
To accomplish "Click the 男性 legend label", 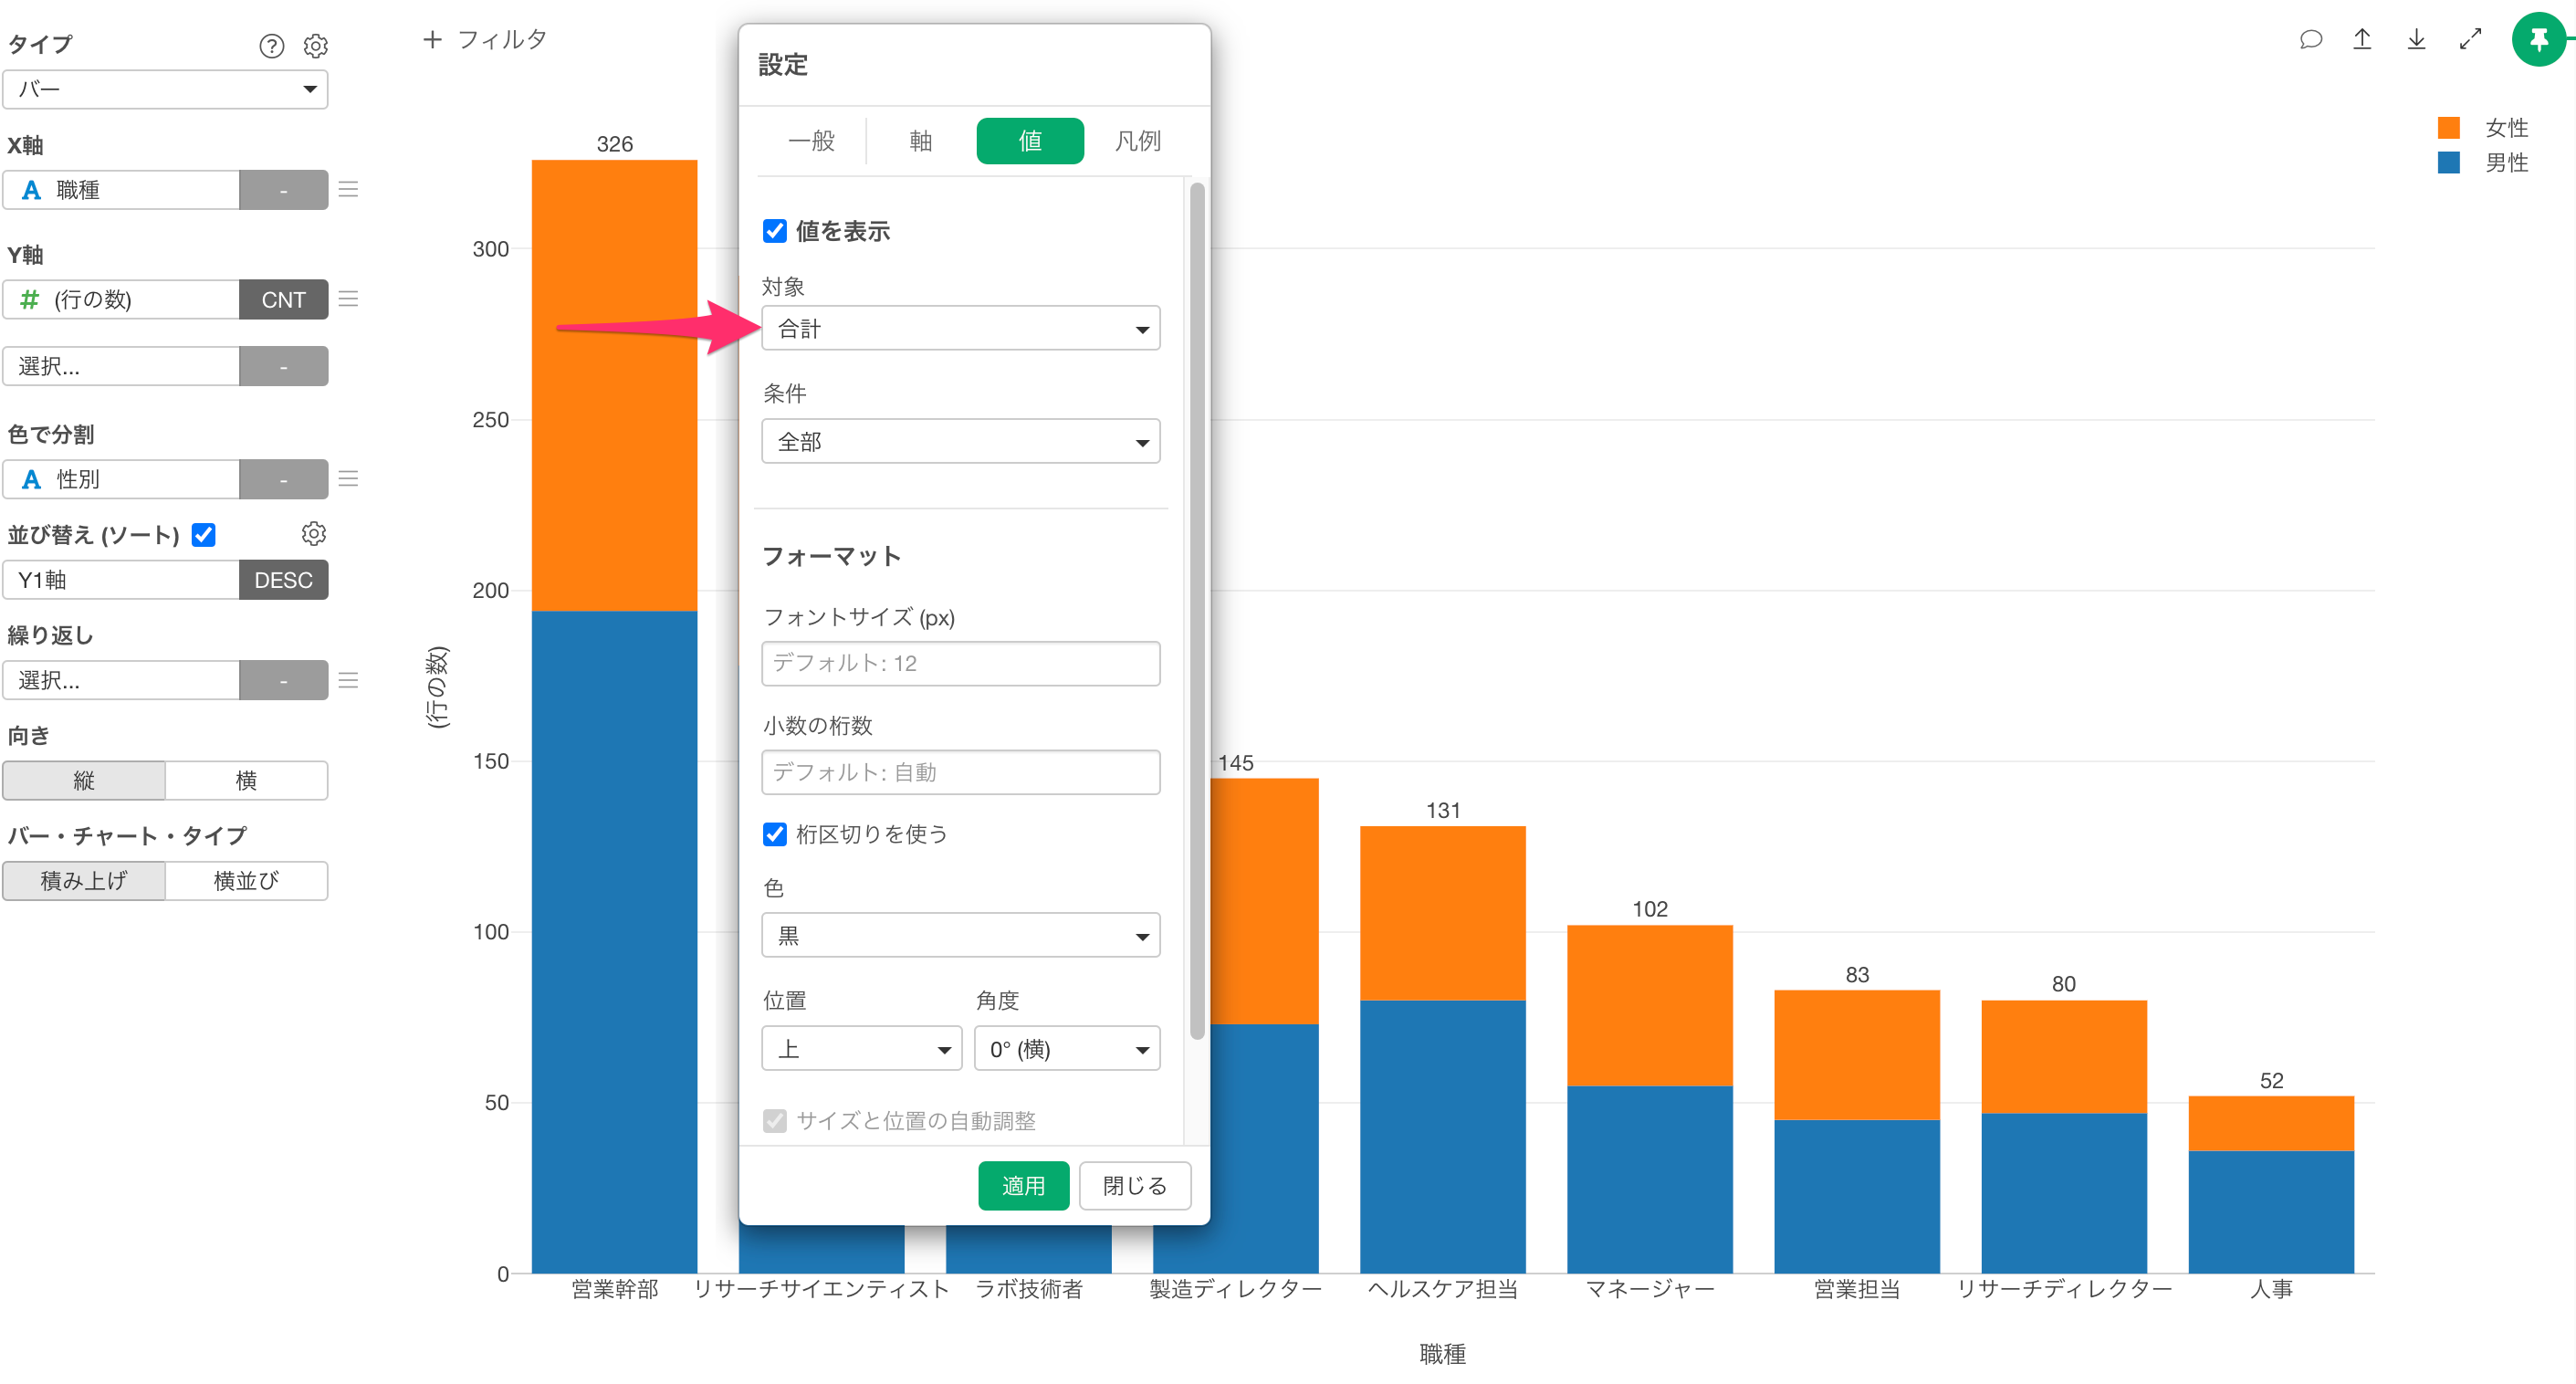I will tap(2506, 162).
